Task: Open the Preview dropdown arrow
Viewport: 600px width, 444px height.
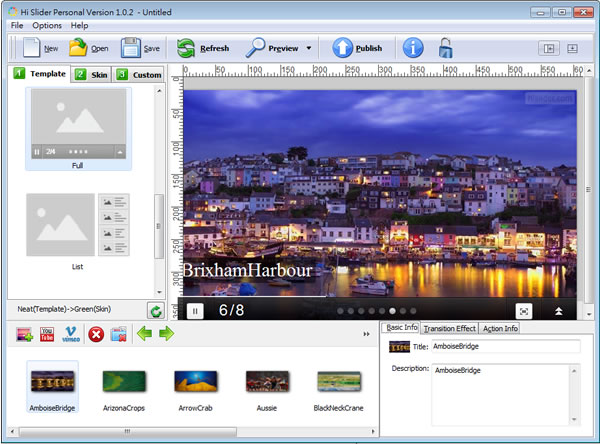Action: (x=309, y=48)
